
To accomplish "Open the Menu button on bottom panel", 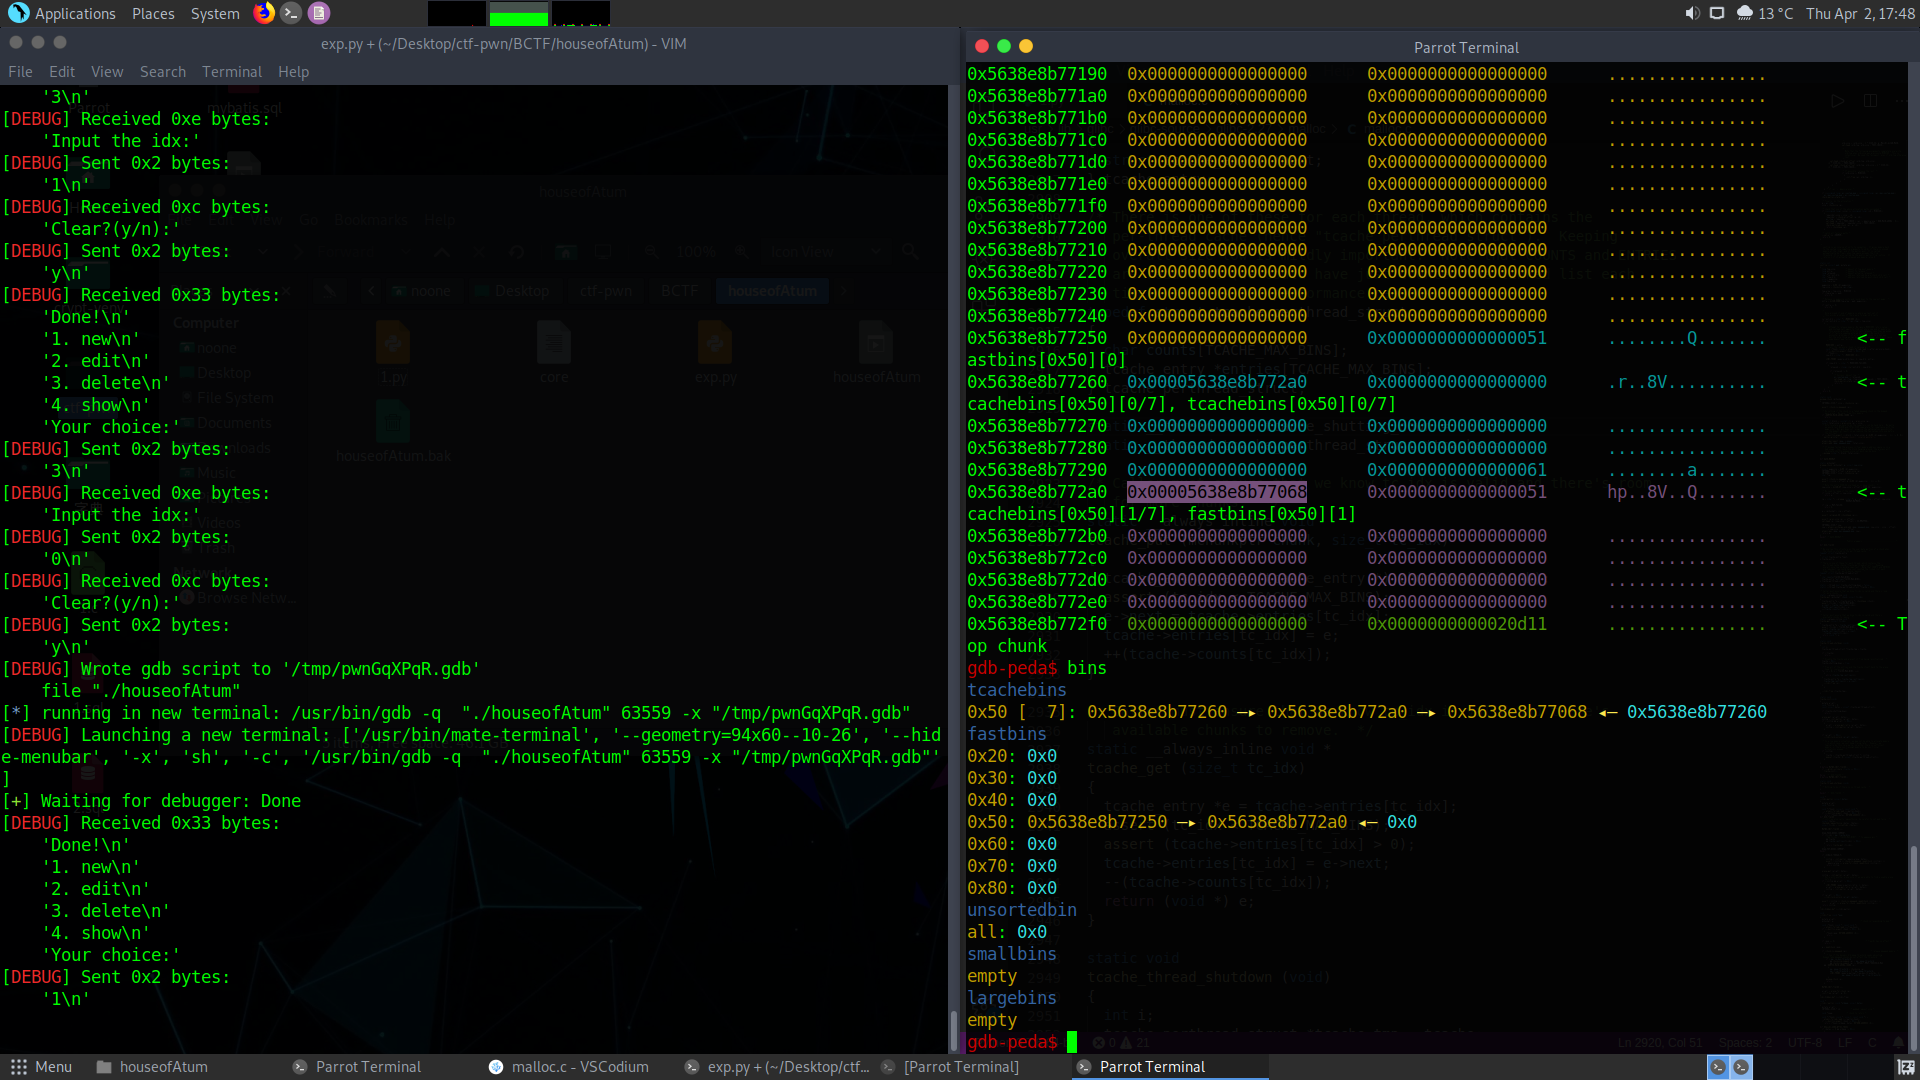I will tap(41, 1067).
